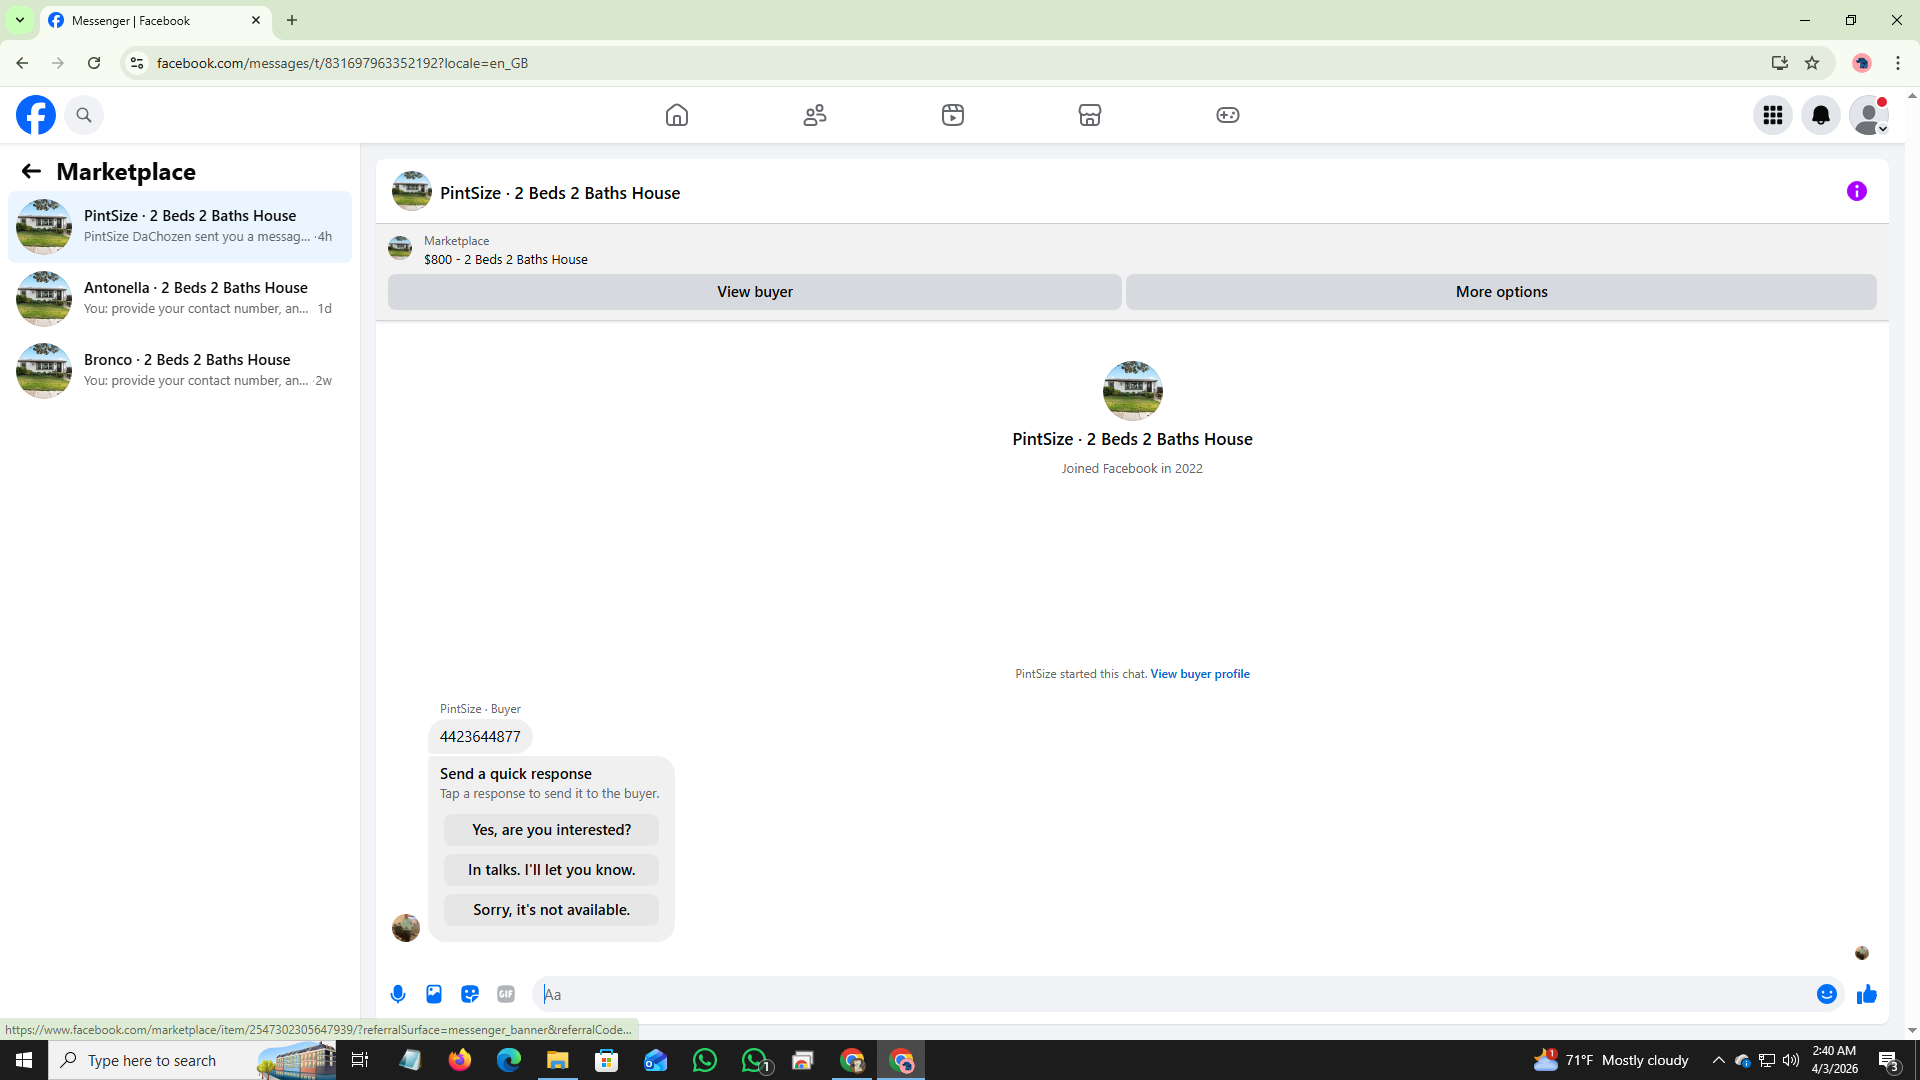
Task: Click the View buyer button
Action: [x=755, y=292]
